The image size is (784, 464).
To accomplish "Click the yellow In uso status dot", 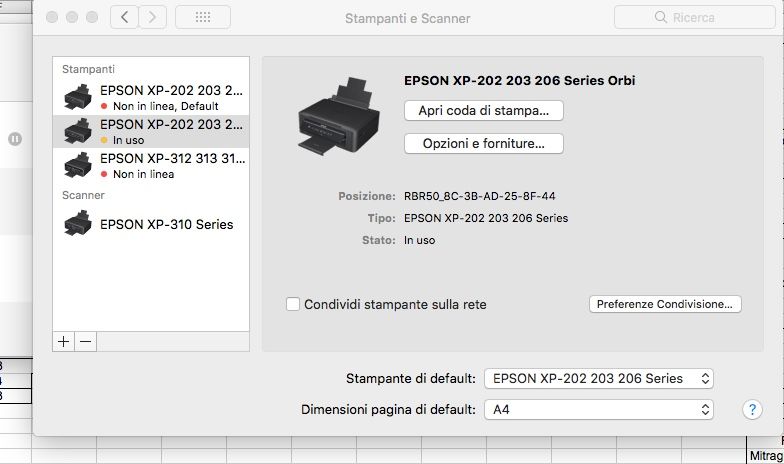I will (x=104, y=140).
